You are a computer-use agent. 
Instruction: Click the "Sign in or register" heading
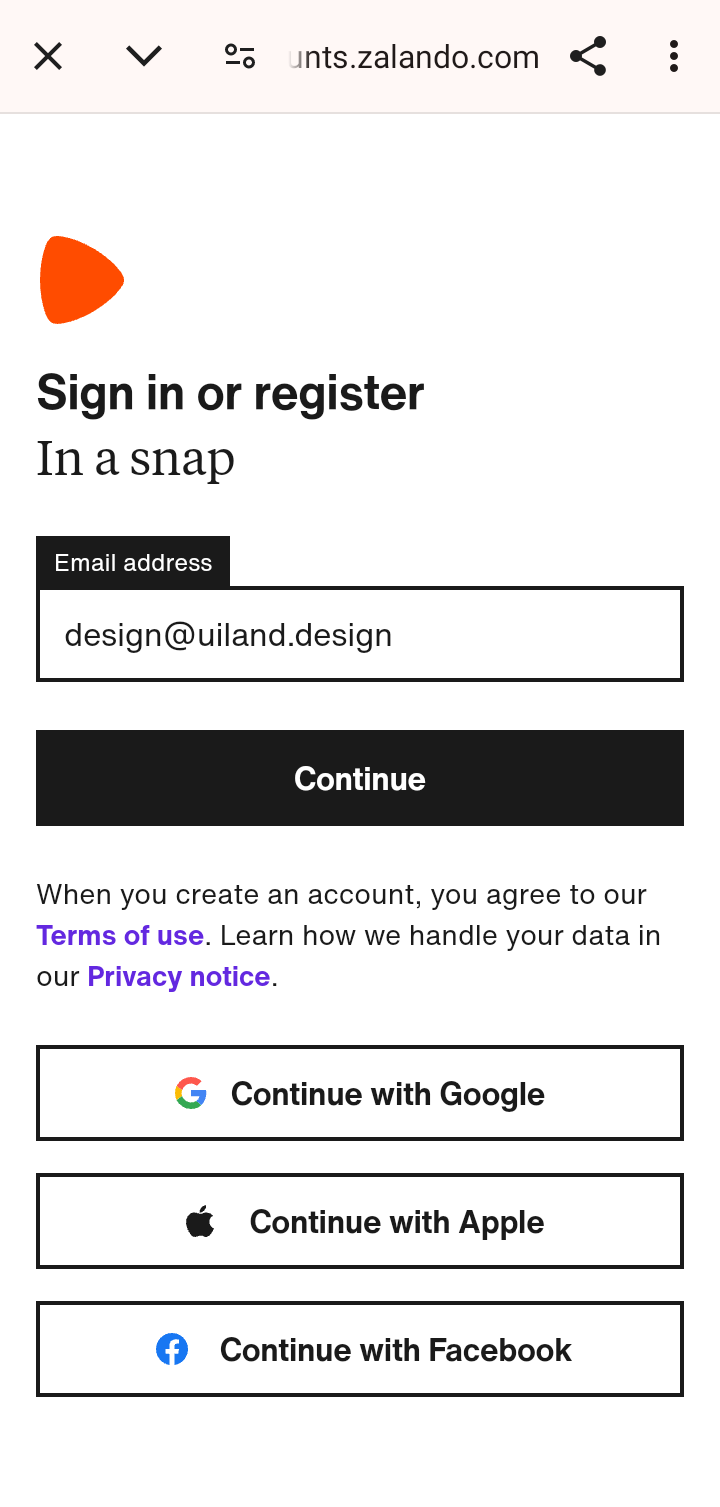point(230,393)
